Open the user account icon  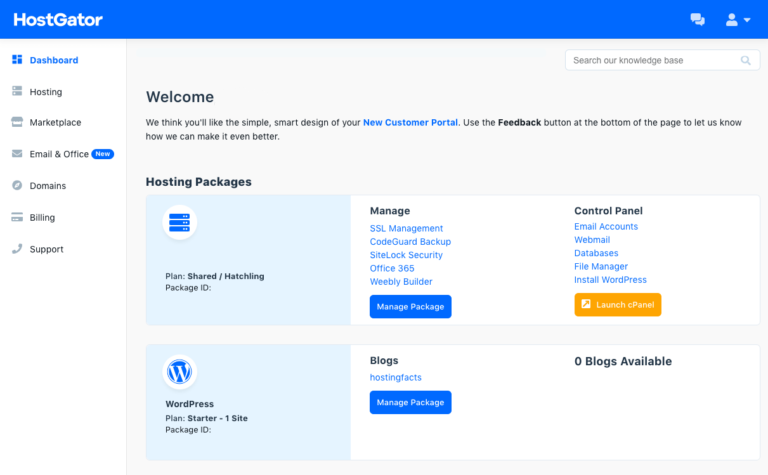coord(731,20)
